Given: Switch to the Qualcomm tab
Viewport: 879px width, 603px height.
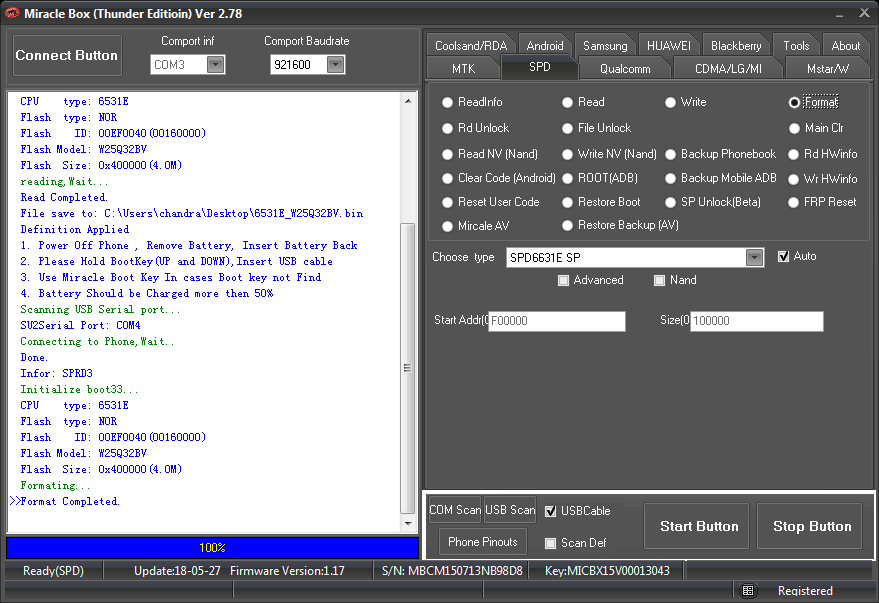Looking at the screenshot, I should click(x=625, y=68).
